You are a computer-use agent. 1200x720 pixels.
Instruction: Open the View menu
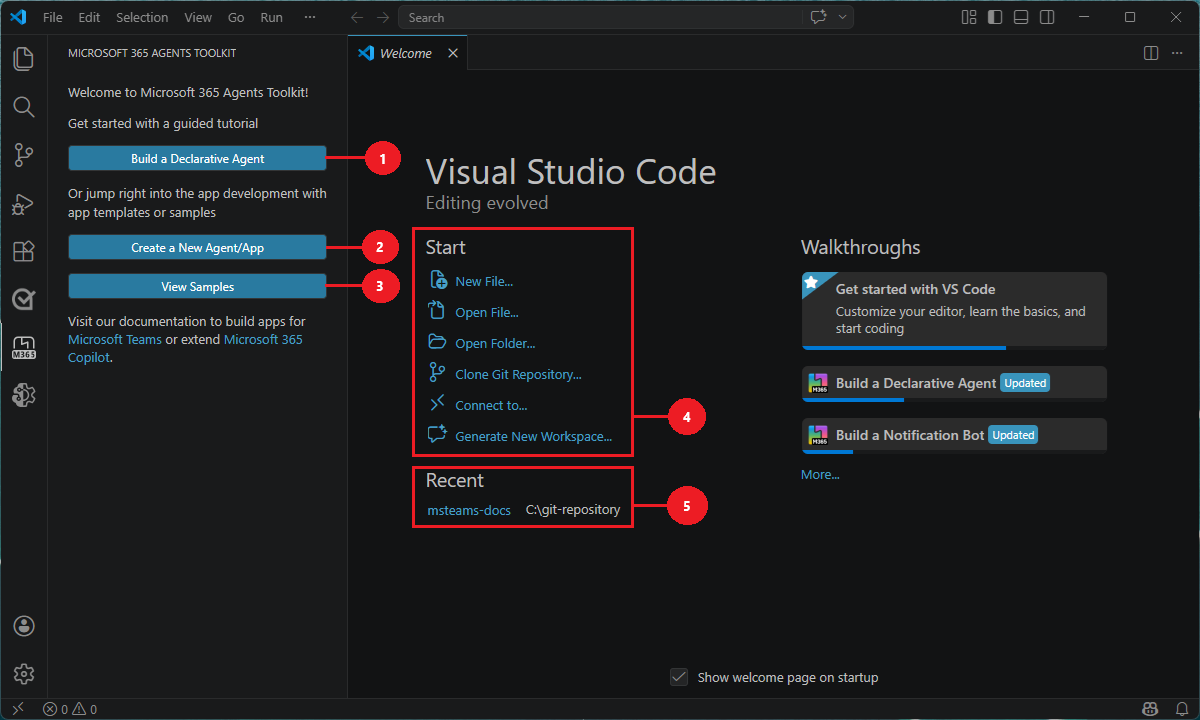coord(198,17)
